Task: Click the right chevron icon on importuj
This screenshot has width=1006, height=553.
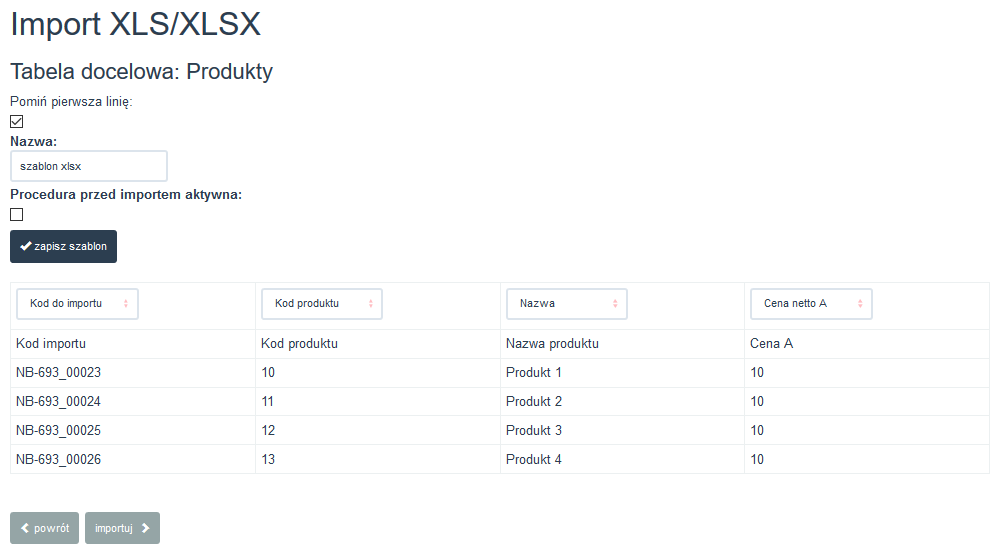Action: (x=146, y=528)
